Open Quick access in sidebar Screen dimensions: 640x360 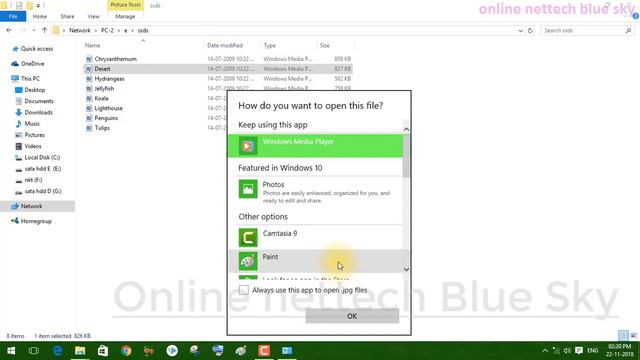37,49
